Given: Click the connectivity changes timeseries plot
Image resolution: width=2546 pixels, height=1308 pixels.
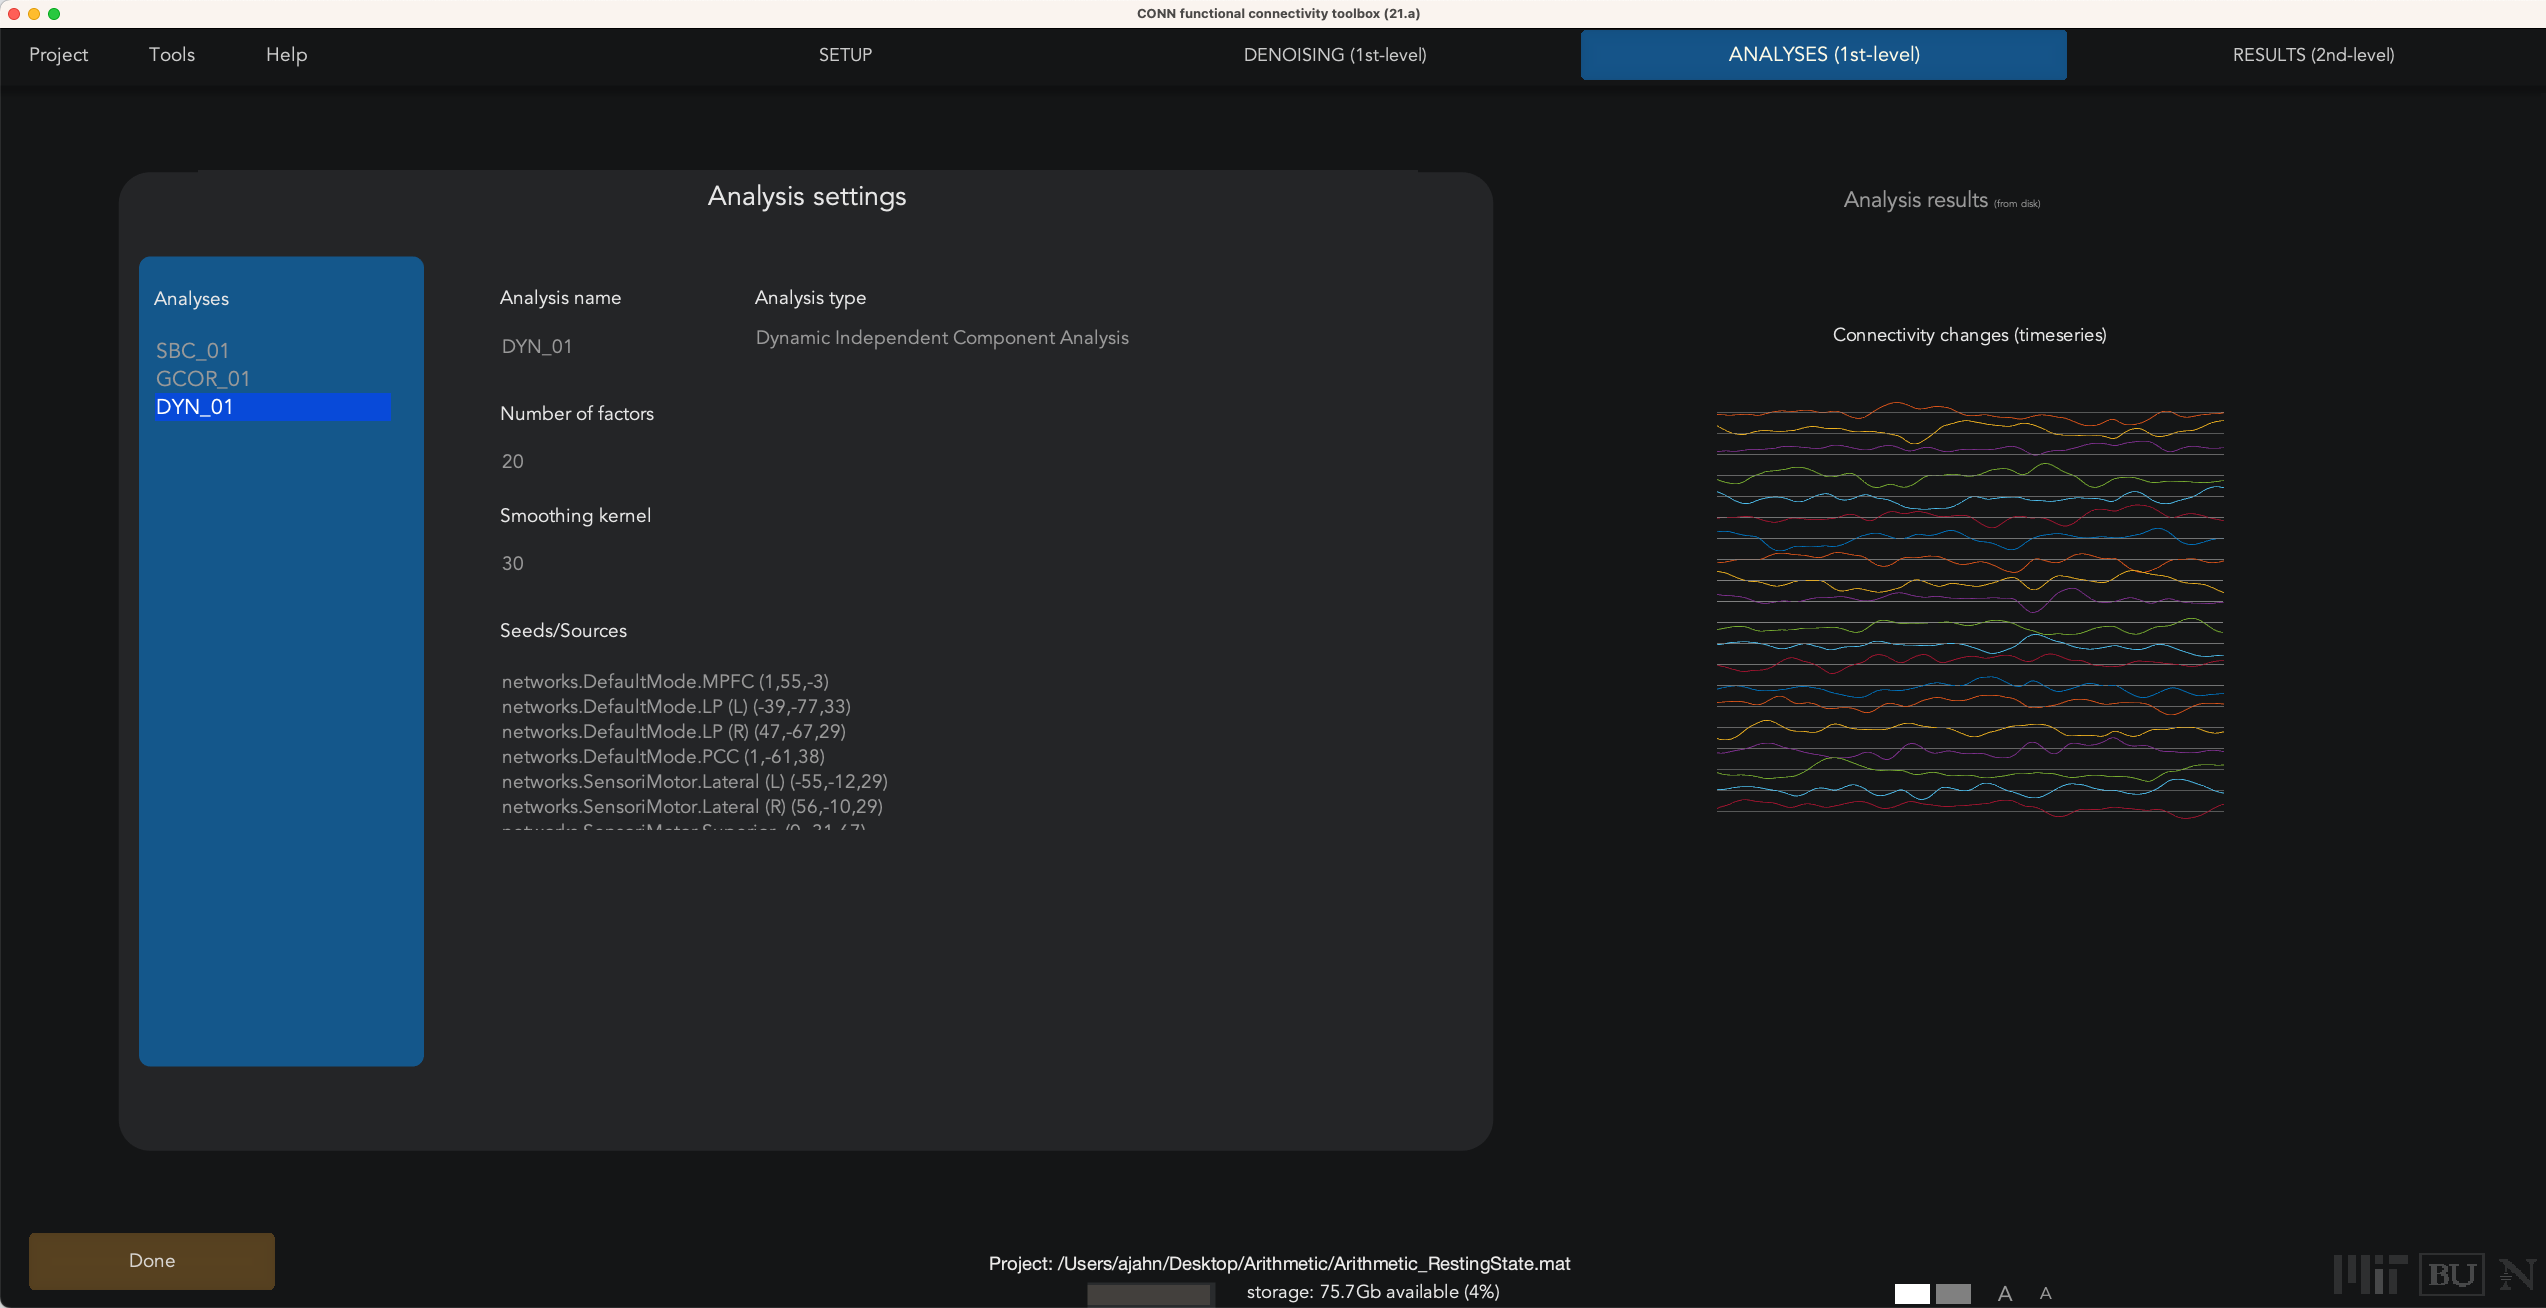Looking at the screenshot, I should click(x=1970, y=610).
